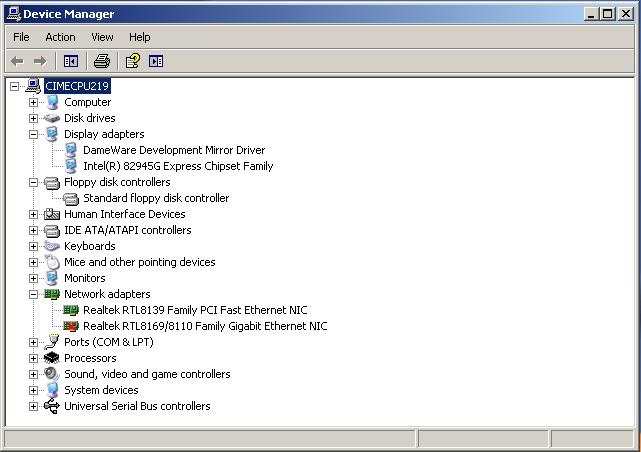The image size is (641, 452).
Task: Expand the Computer node
Action: pyautogui.click(x=34, y=102)
